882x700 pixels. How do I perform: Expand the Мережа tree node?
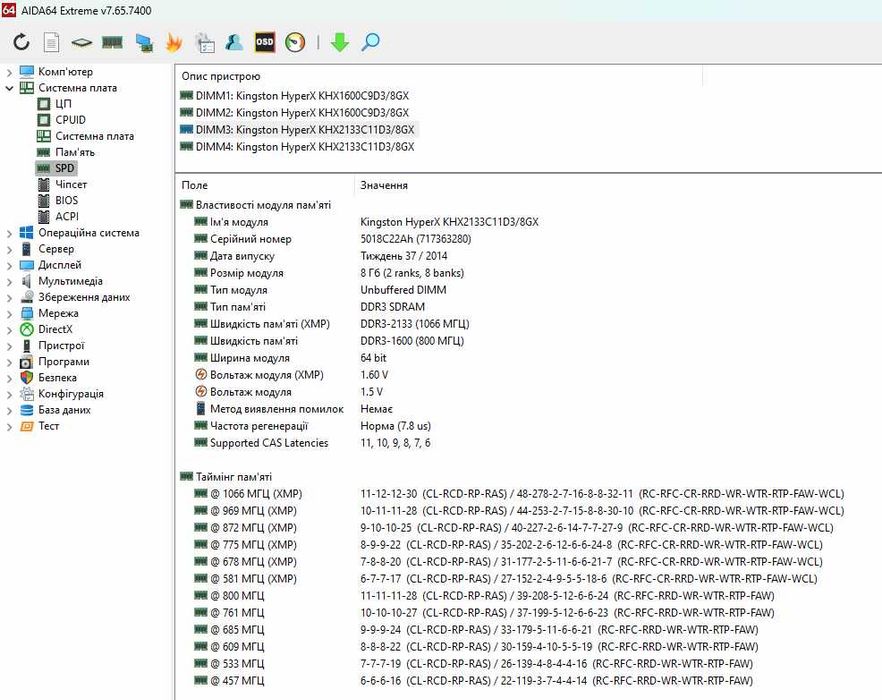click(x=9, y=313)
